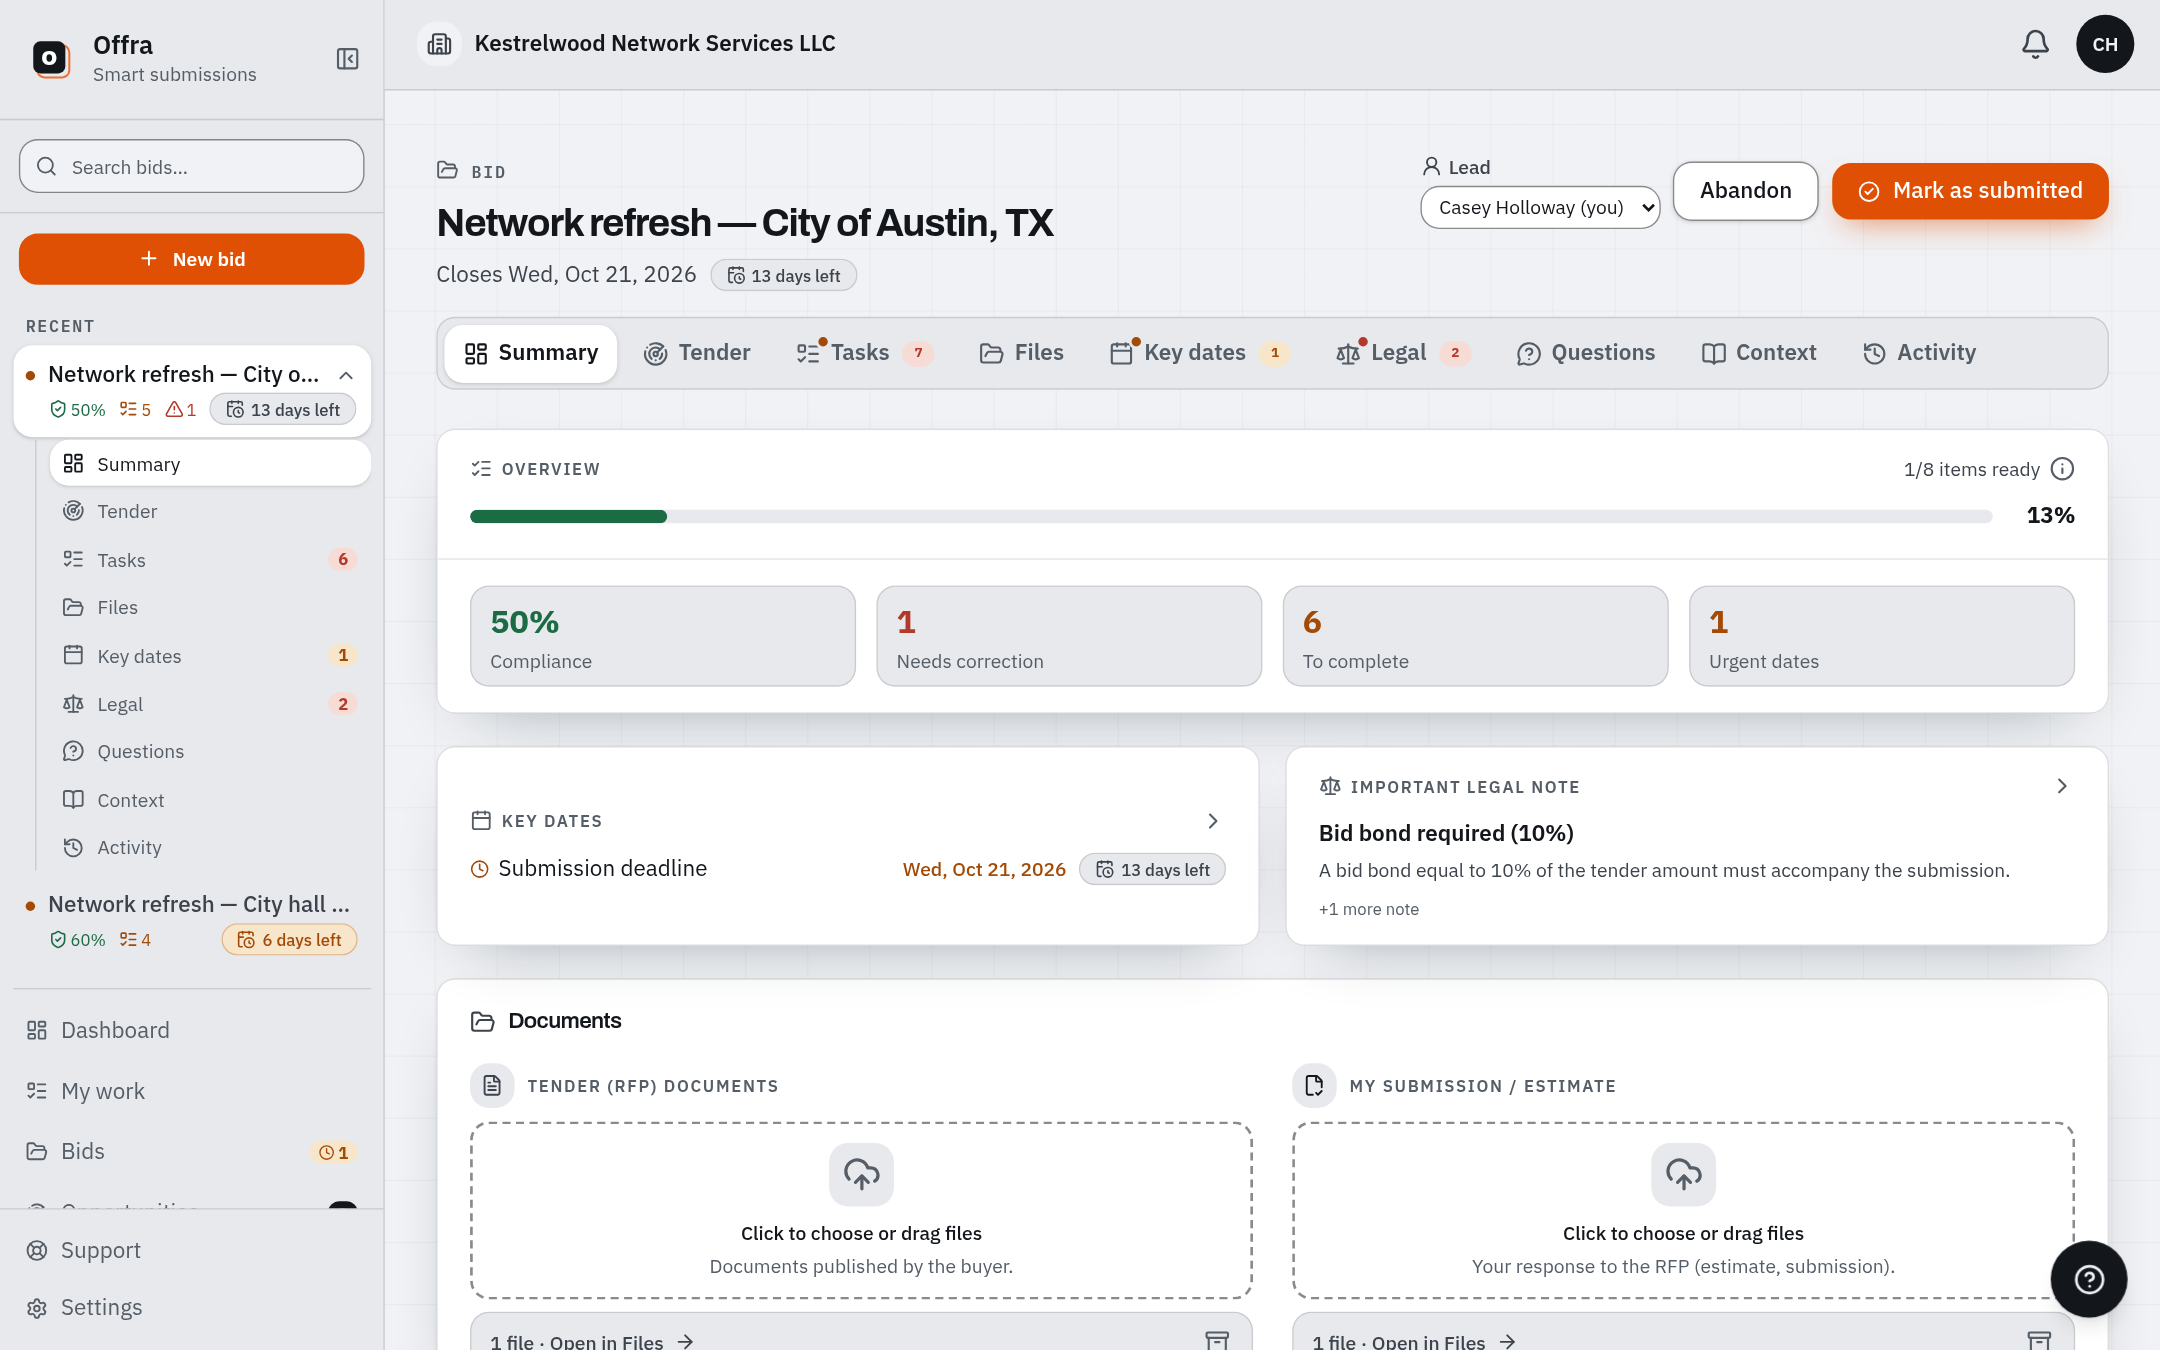Click the Offra logo icon
The height and width of the screenshot is (1350, 2160).
(x=50, y=58)
